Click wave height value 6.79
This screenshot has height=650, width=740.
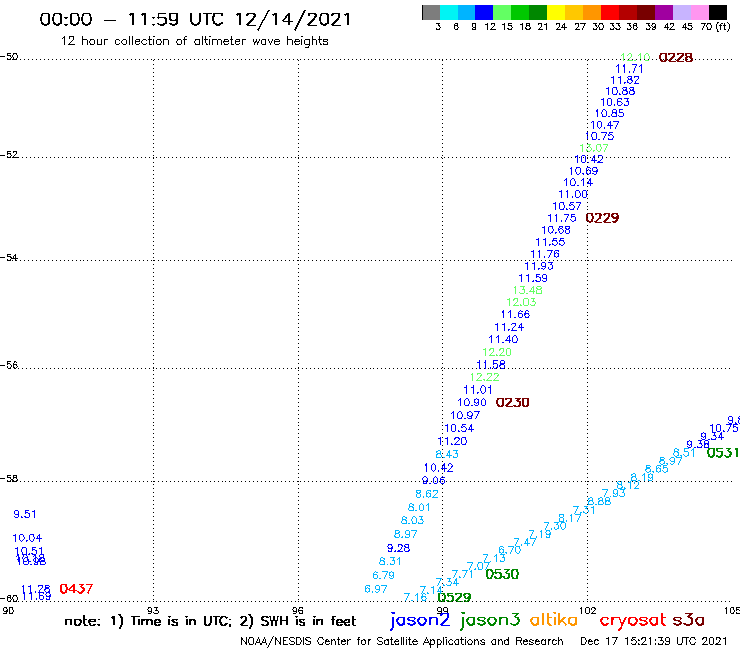coord(383,575)
